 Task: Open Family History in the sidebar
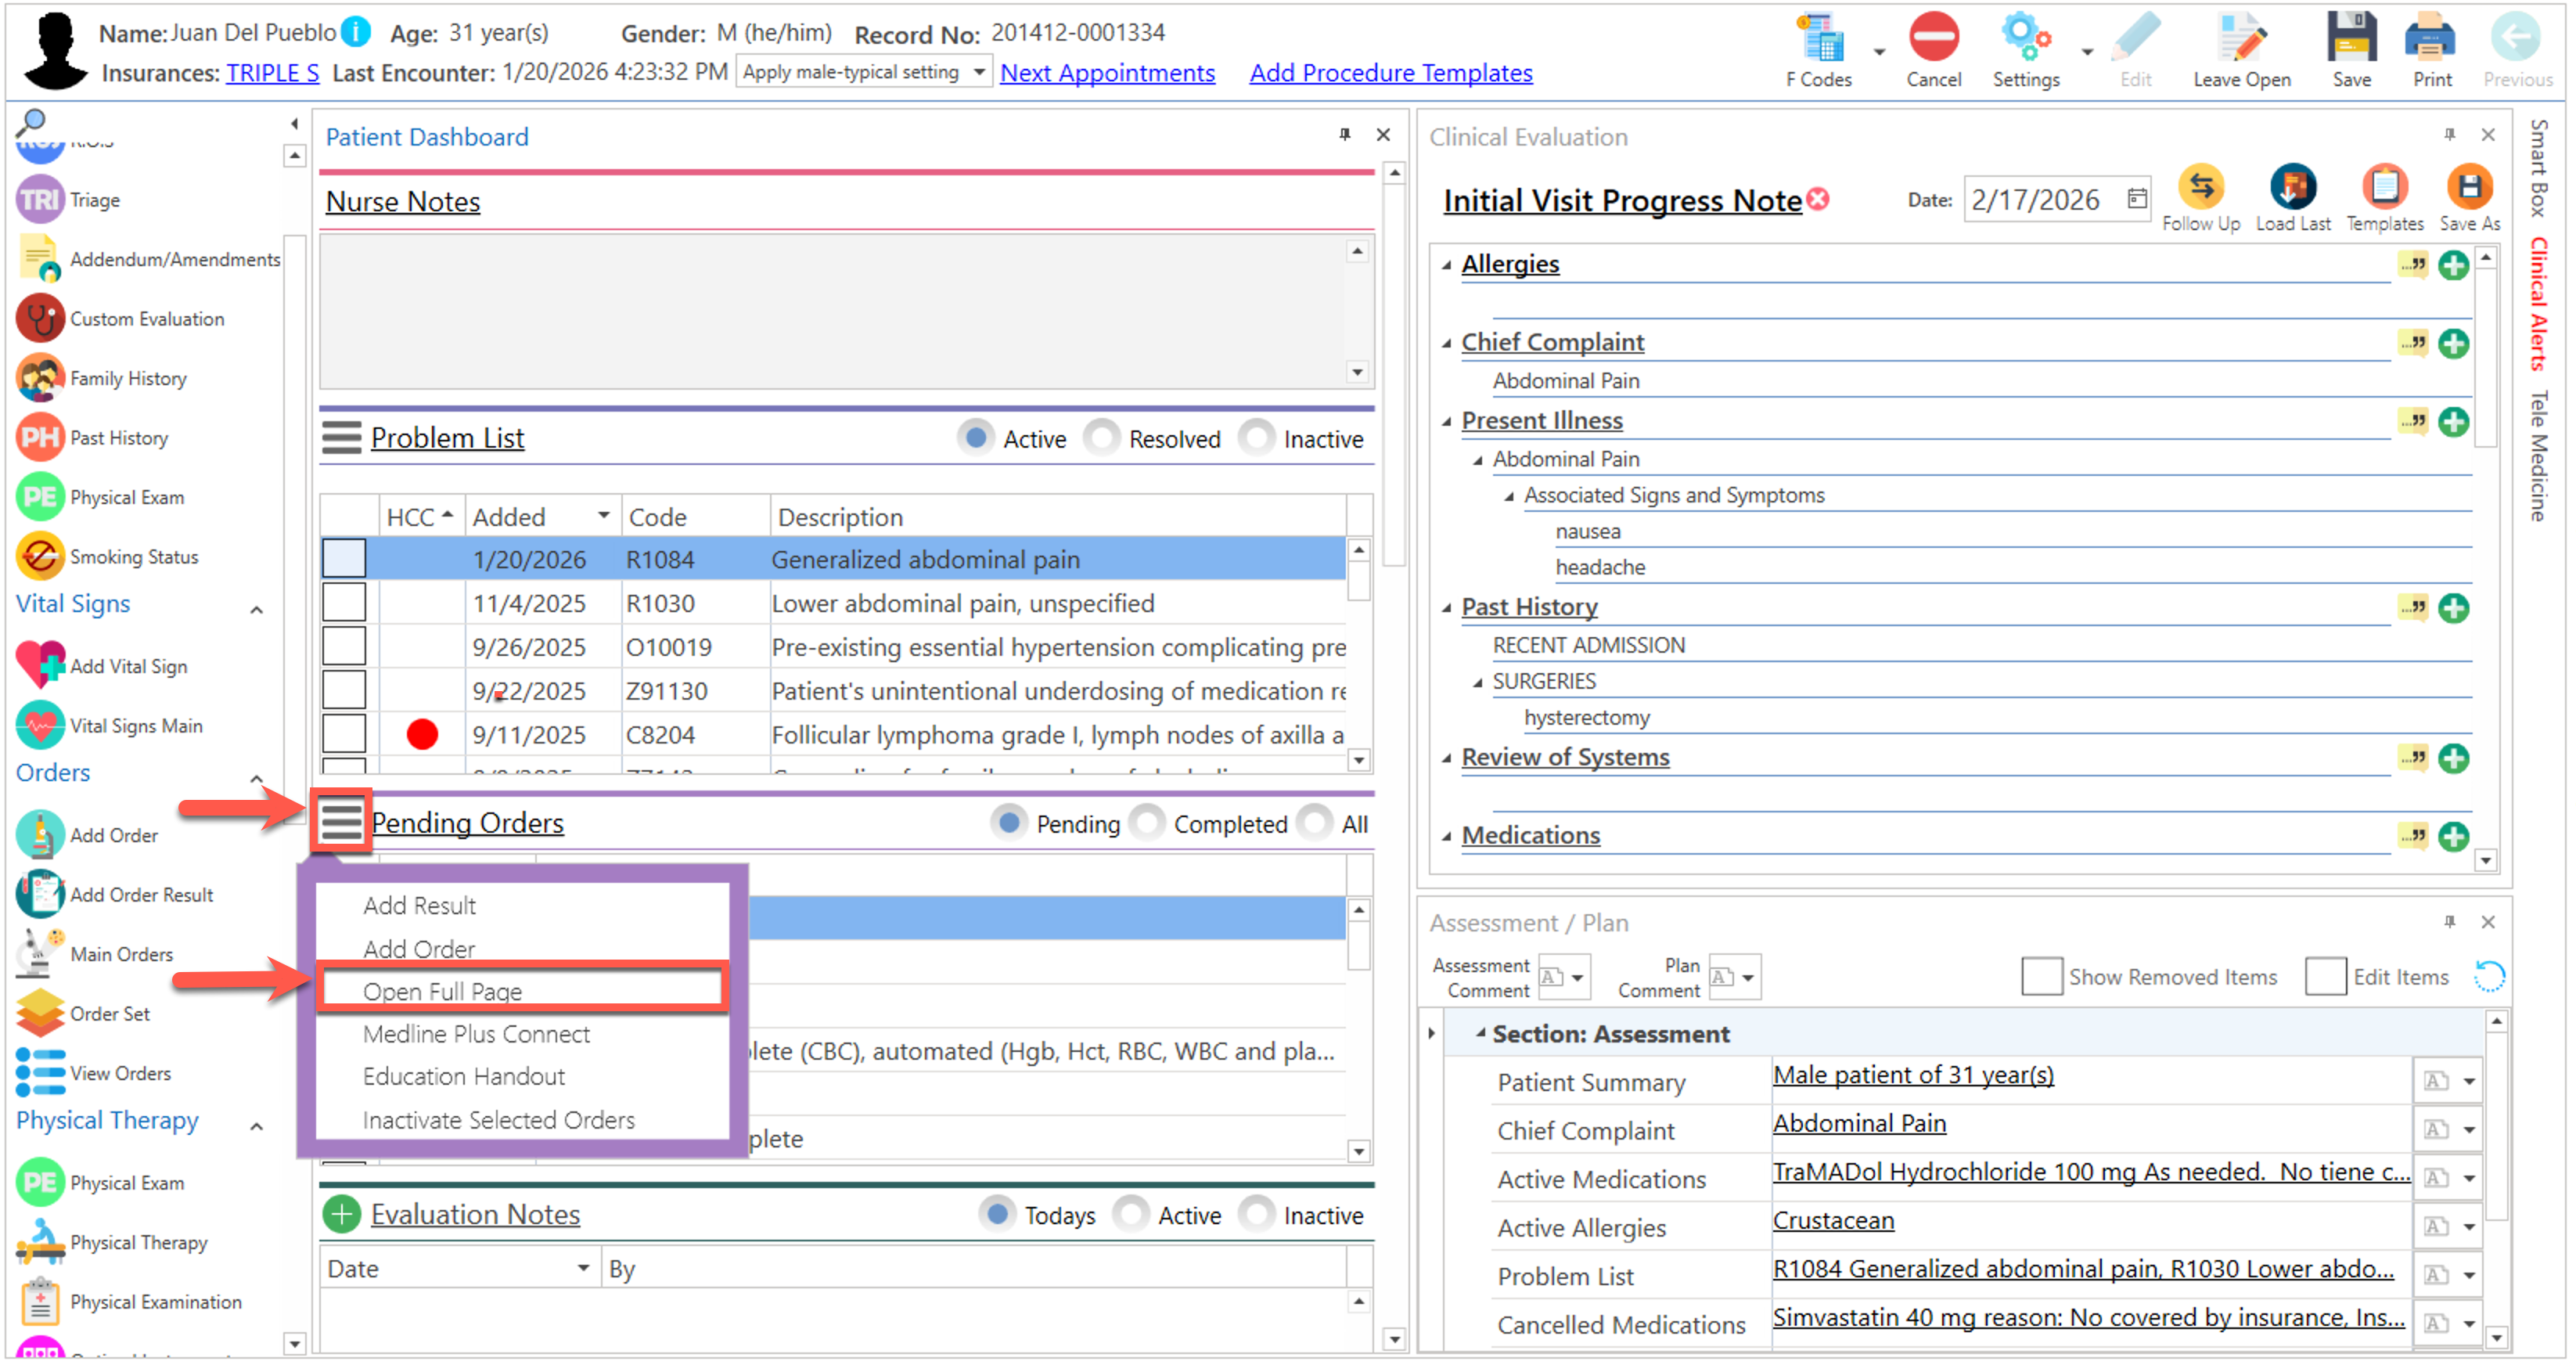click(x=127, y=379)
